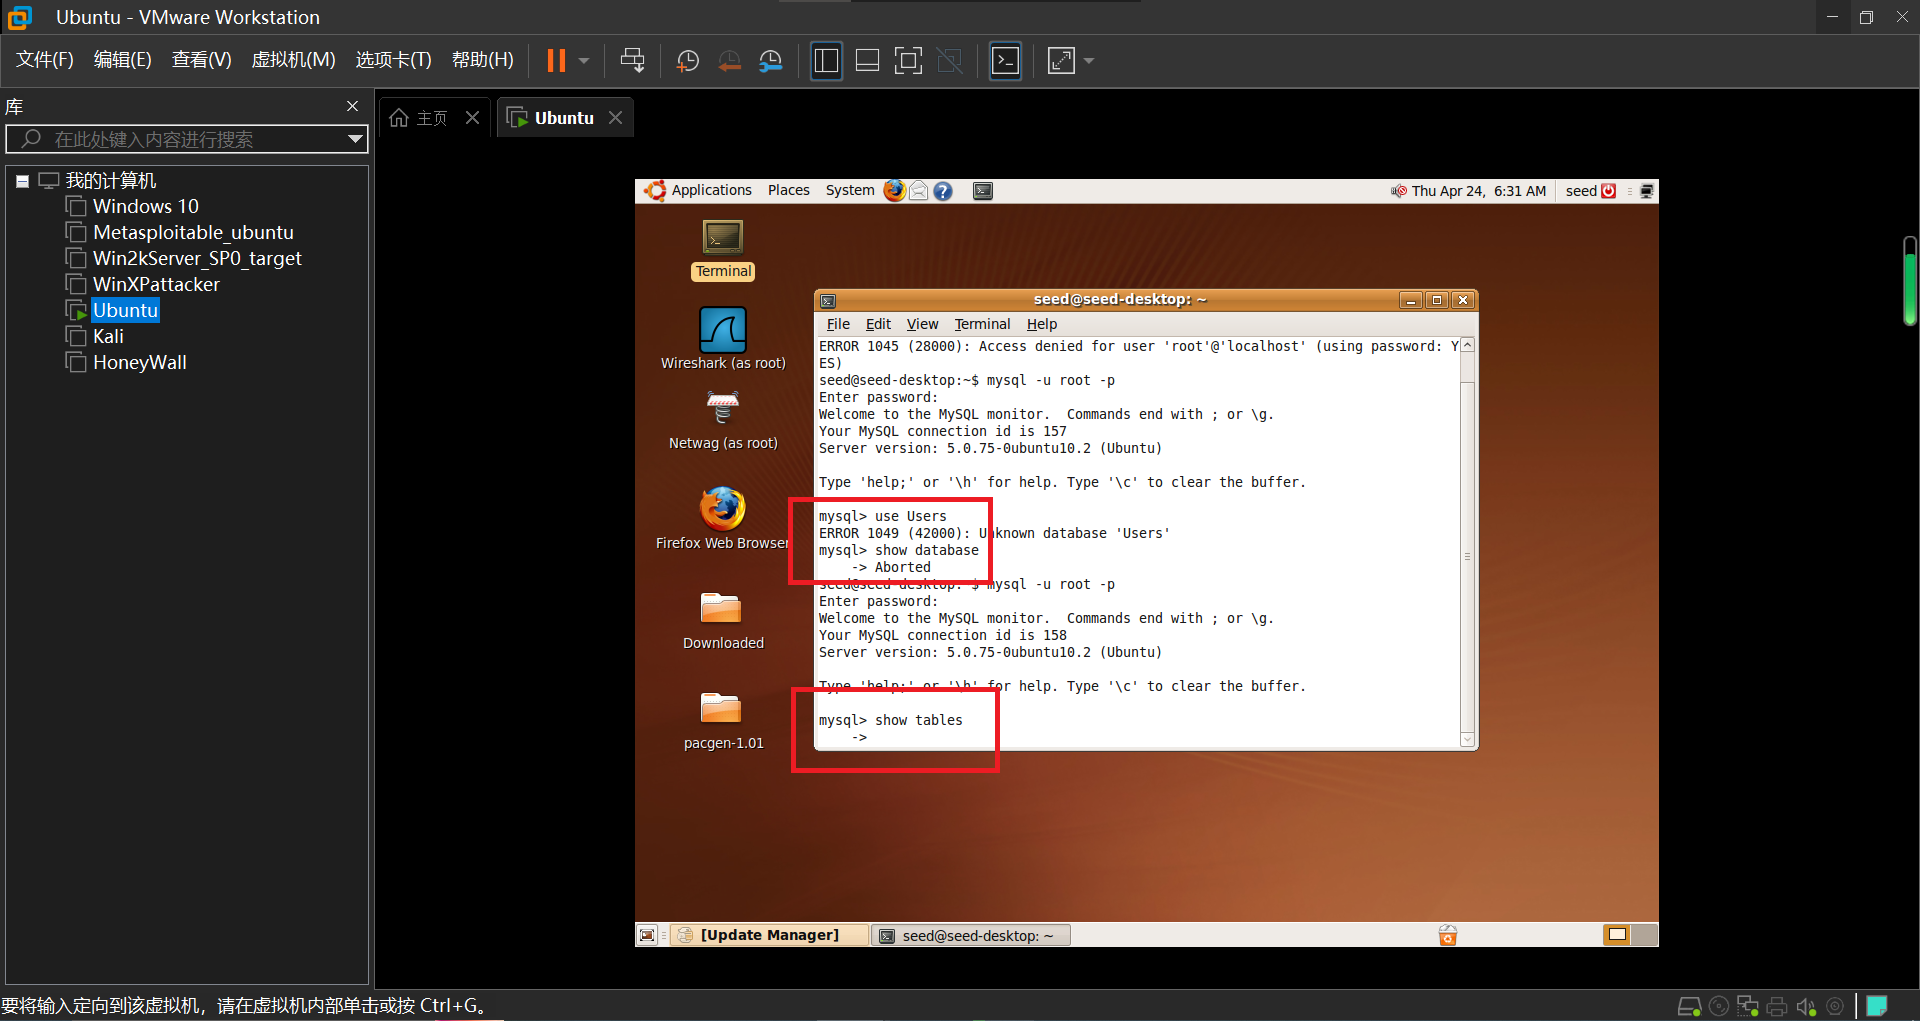Open the terminal window View menu
The height and width of the screenshot is (1021, 1920).
pyautogui.click(x=922, y=324)
